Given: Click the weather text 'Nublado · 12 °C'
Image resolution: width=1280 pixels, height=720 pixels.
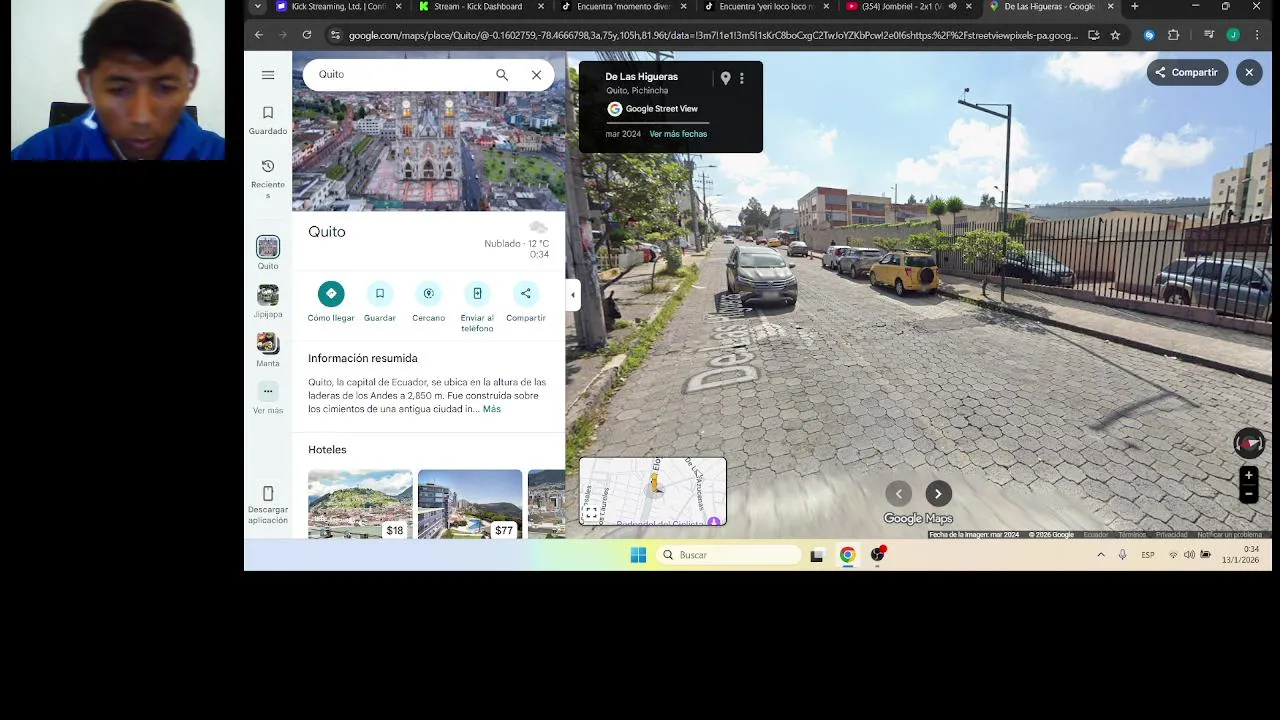Looking at the screenshot, I should click(x=516, y=244).
